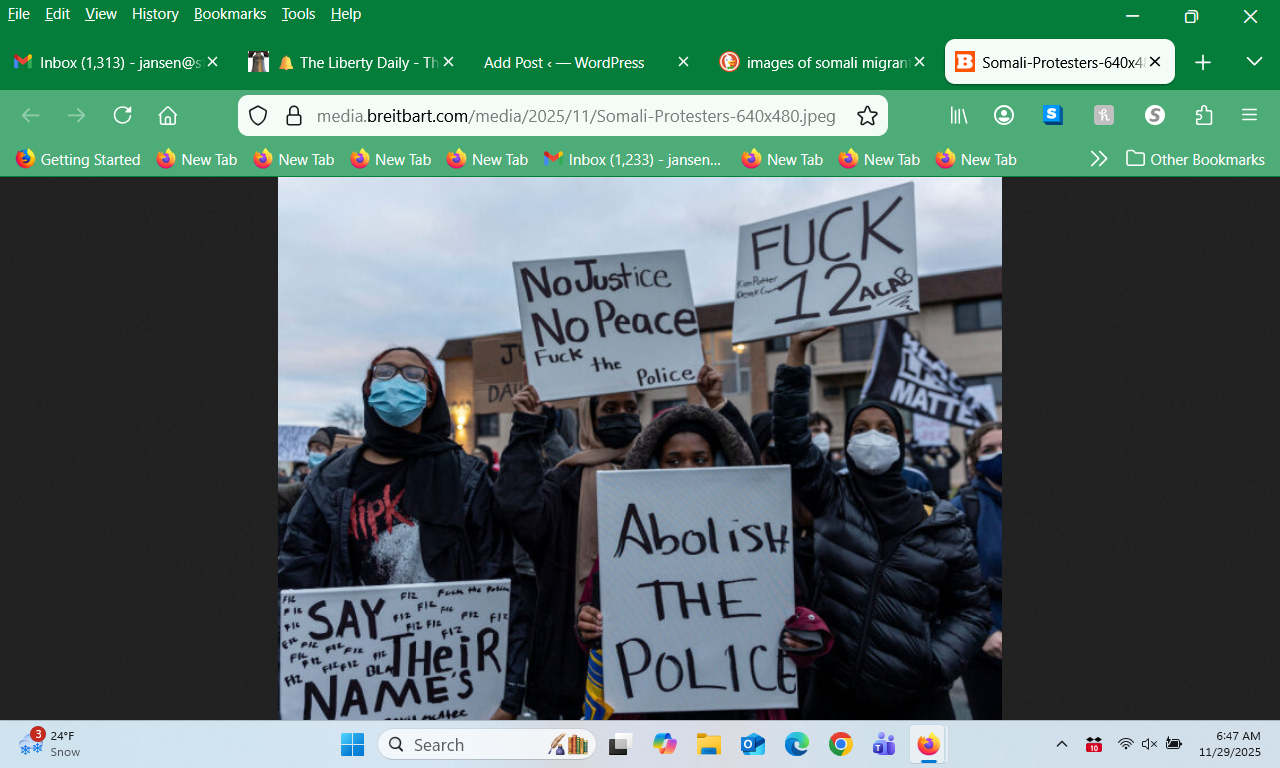Show site security lock information
Screen dimensions: 1280x768
293,116
